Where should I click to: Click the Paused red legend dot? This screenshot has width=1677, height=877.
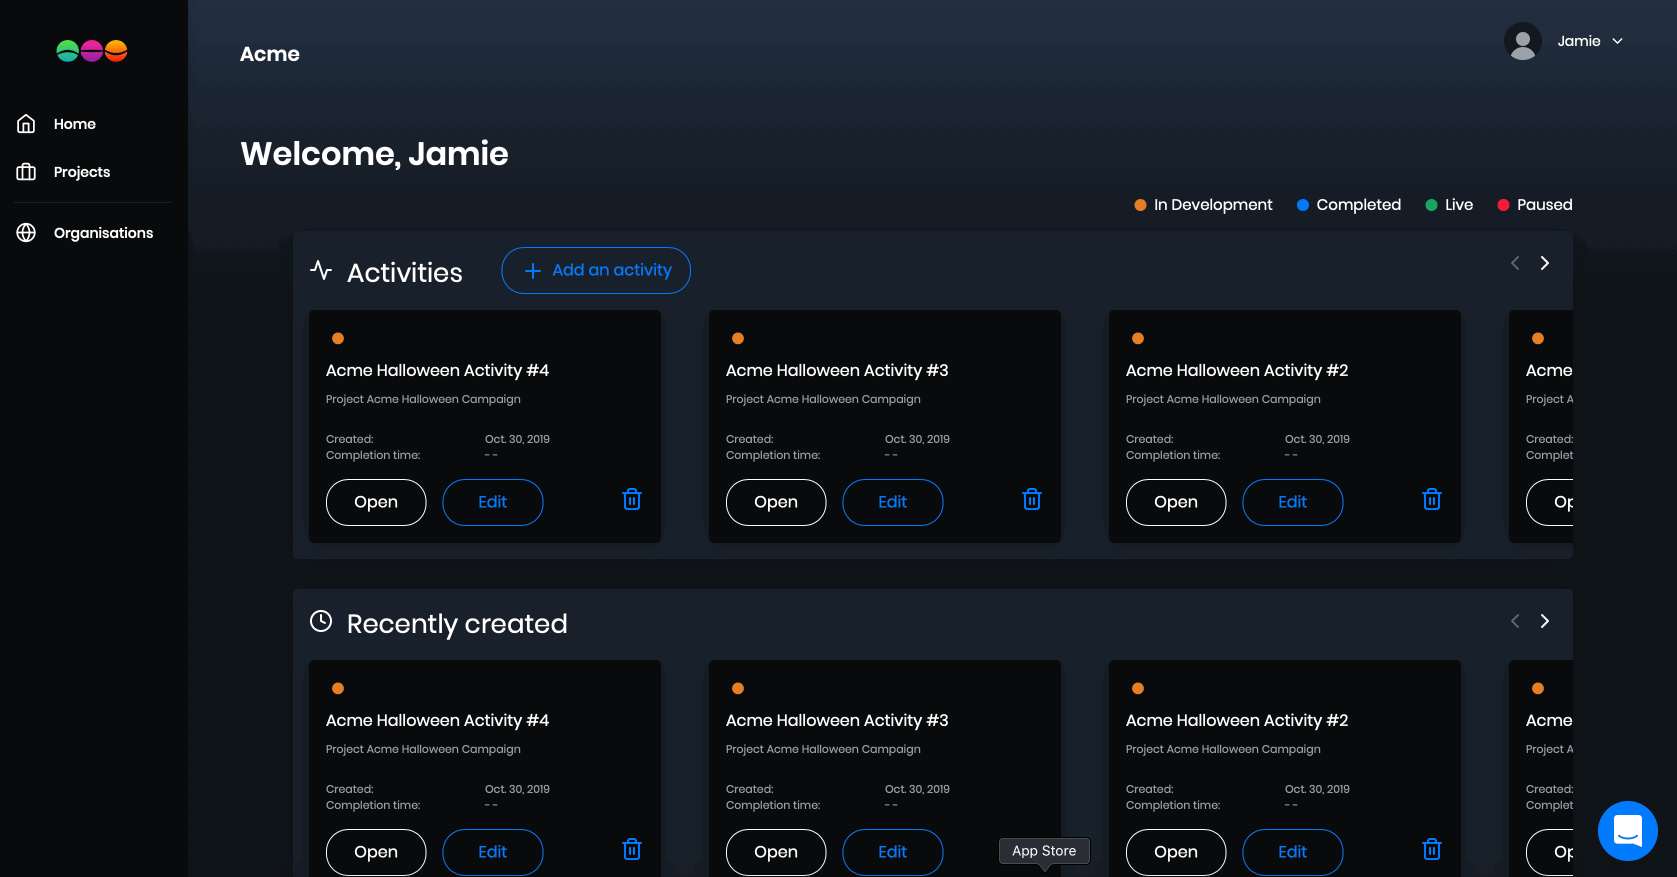(x=1503, y=205)
